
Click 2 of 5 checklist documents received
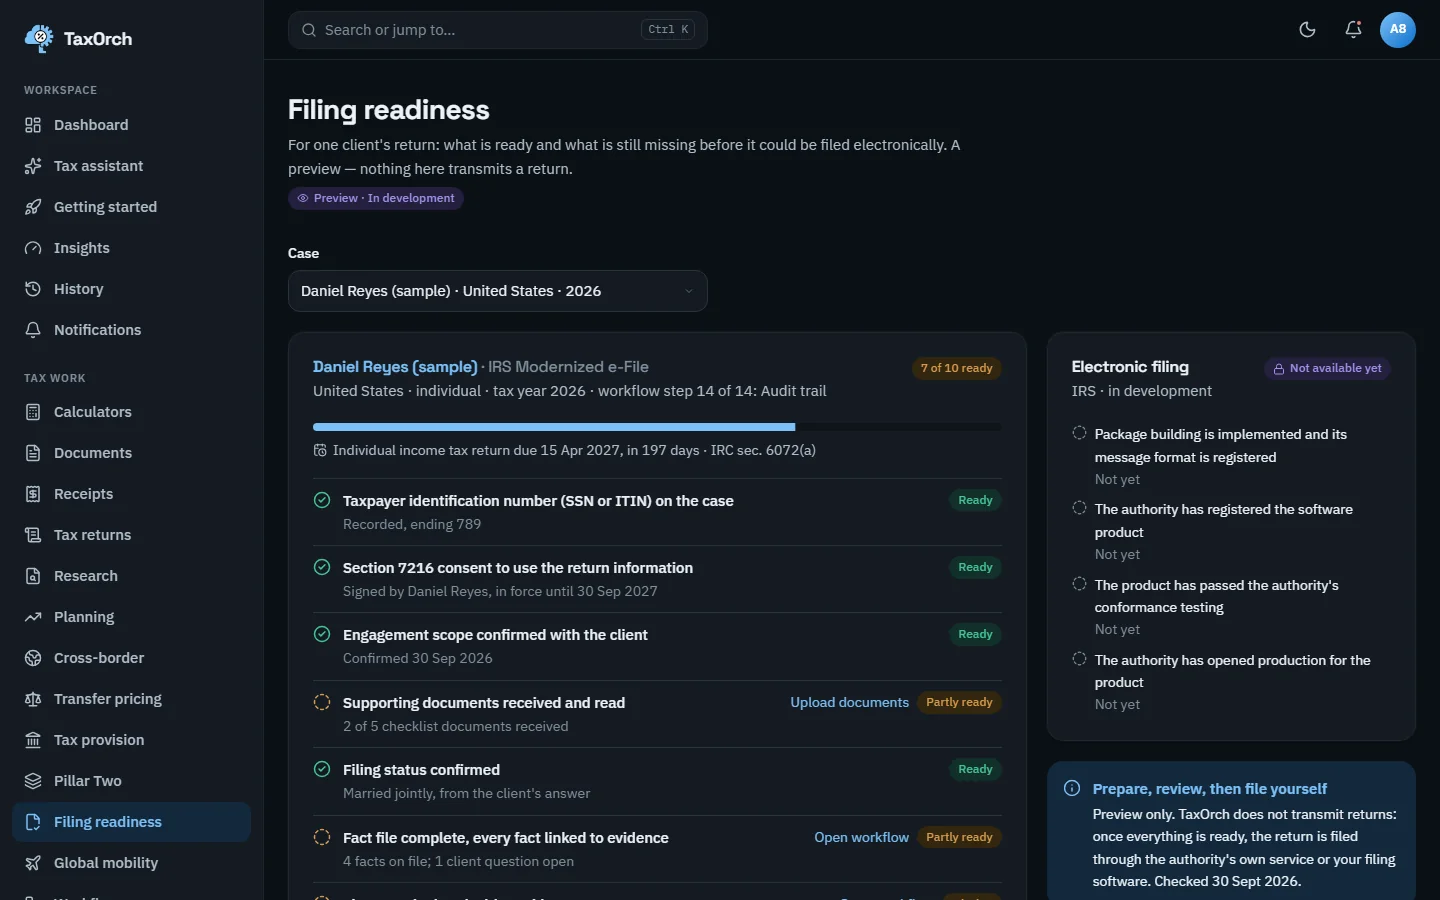456,726
